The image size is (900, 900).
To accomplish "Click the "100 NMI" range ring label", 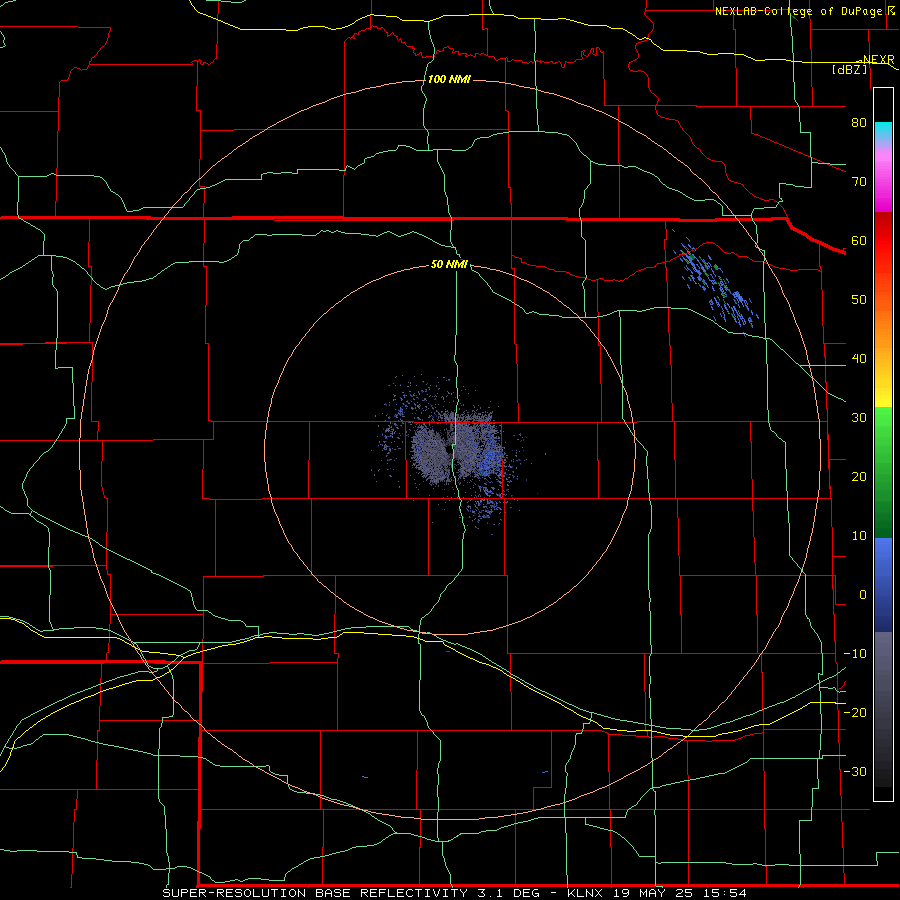I will [x=449, y=79].
